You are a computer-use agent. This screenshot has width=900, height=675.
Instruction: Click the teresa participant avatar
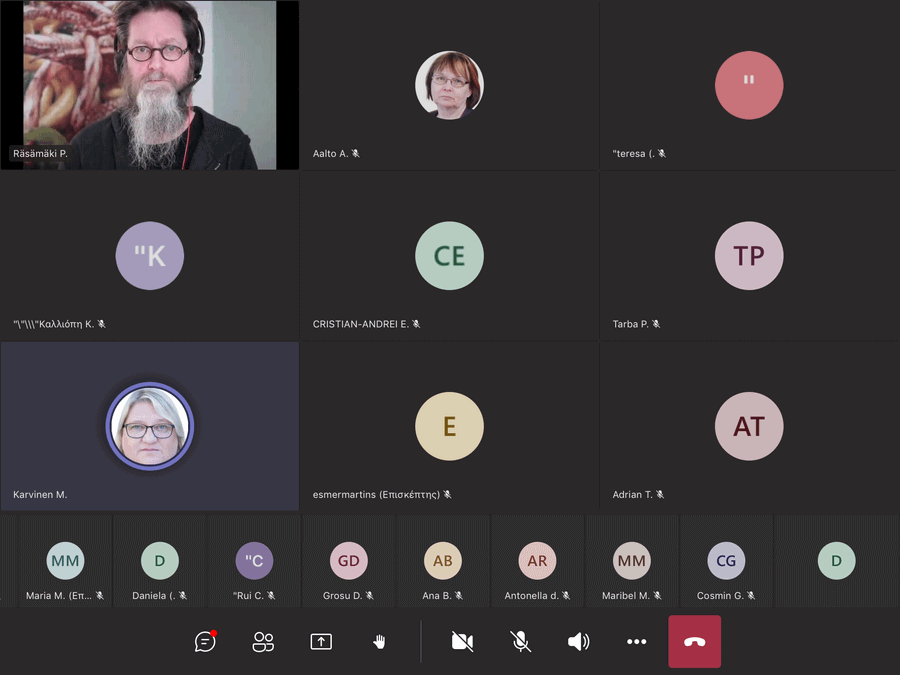point(749,85)
